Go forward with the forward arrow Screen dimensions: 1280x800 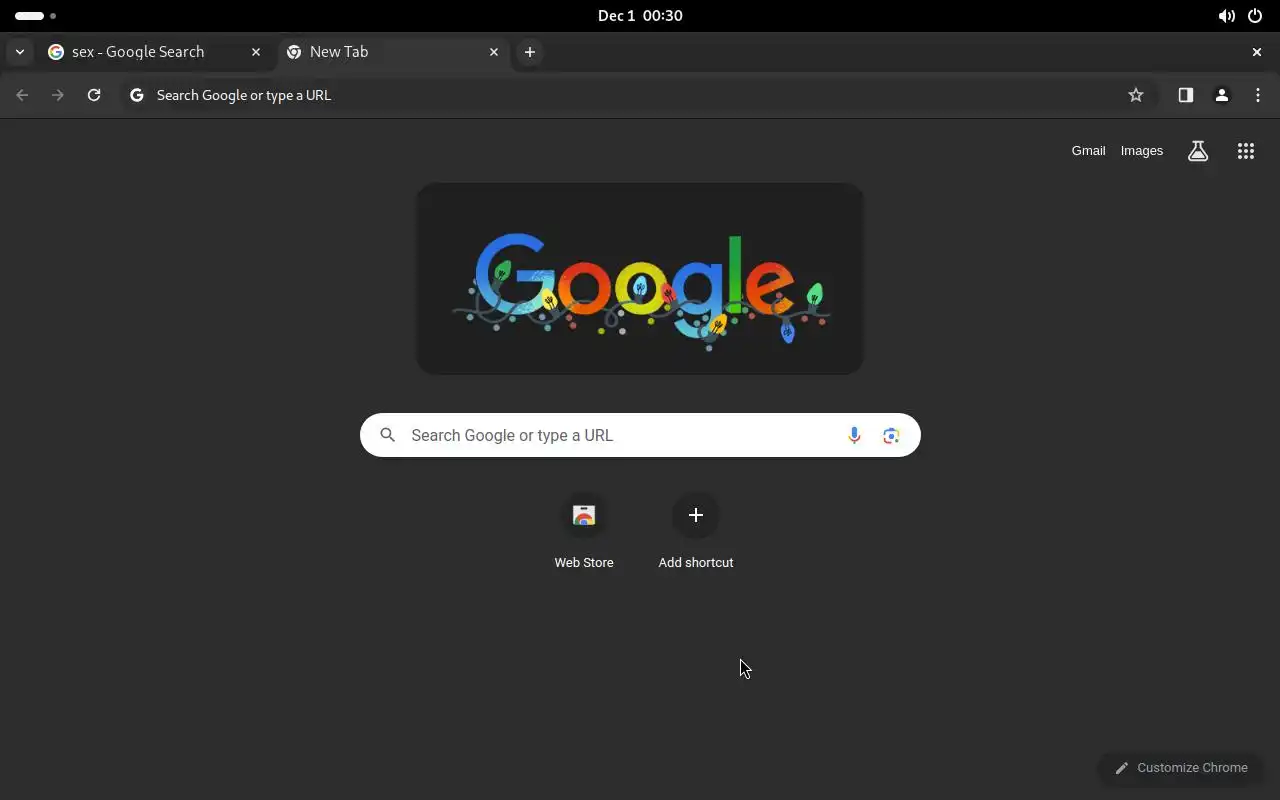pyautogui.click(x=58, y=95)
